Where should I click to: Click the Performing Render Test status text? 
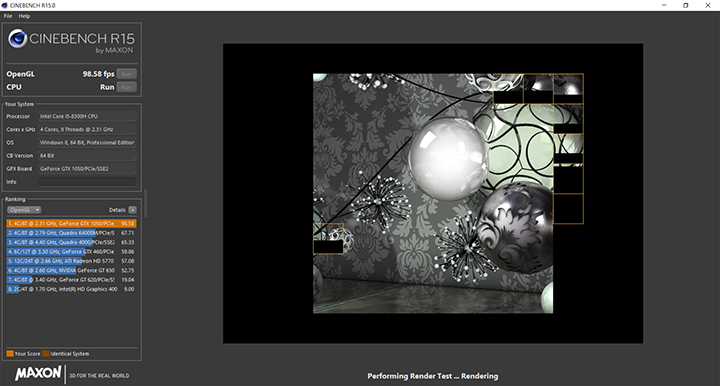coord(433,376)
